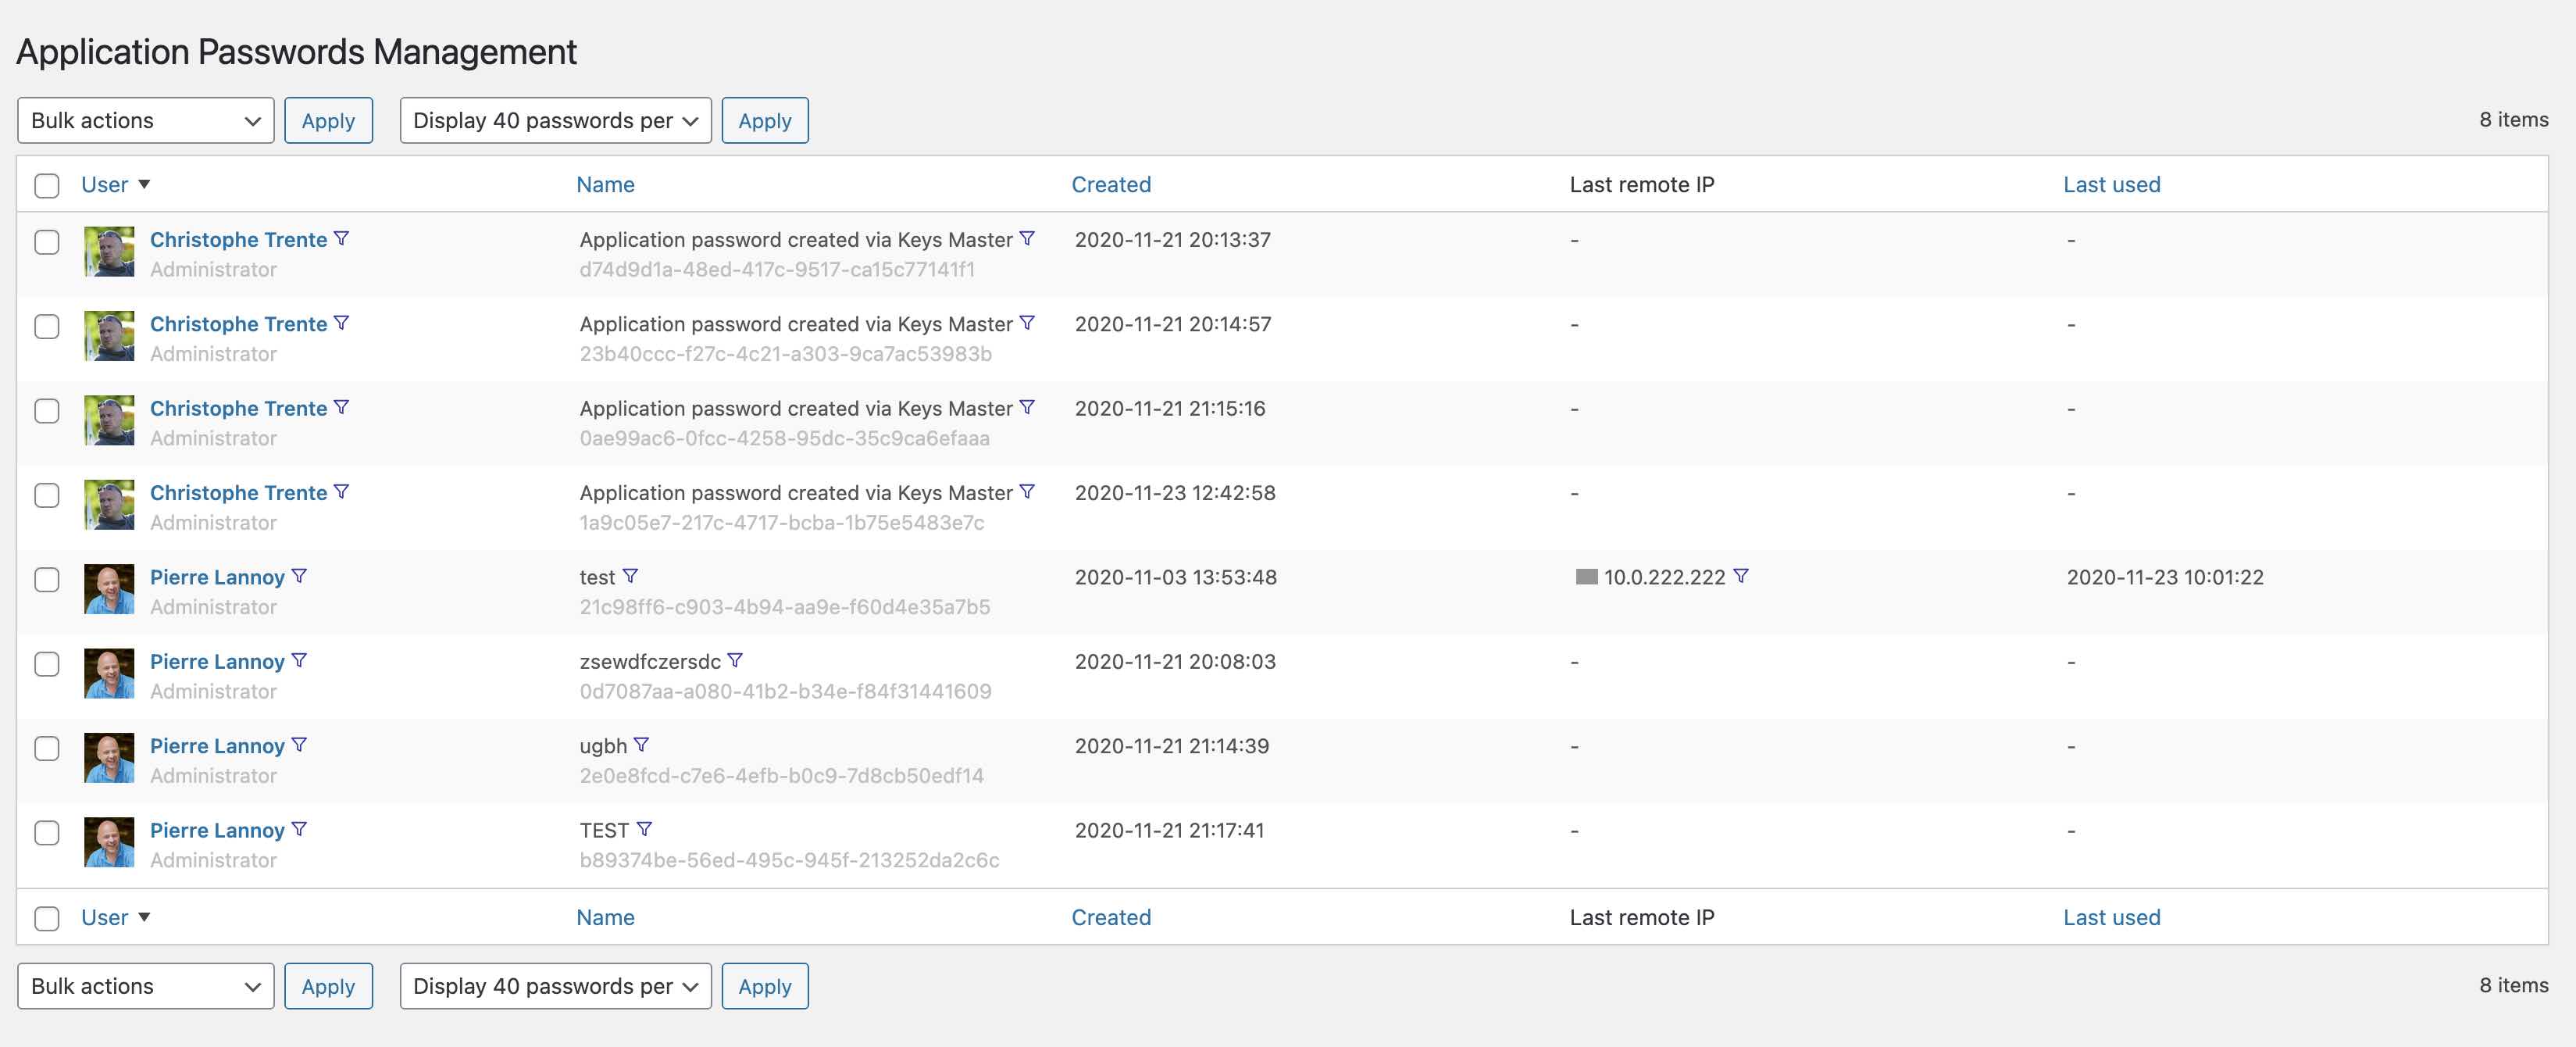
Task: Click Pierre Lannoy avatar in 'test' row
Action: click(x=109, y=589)
